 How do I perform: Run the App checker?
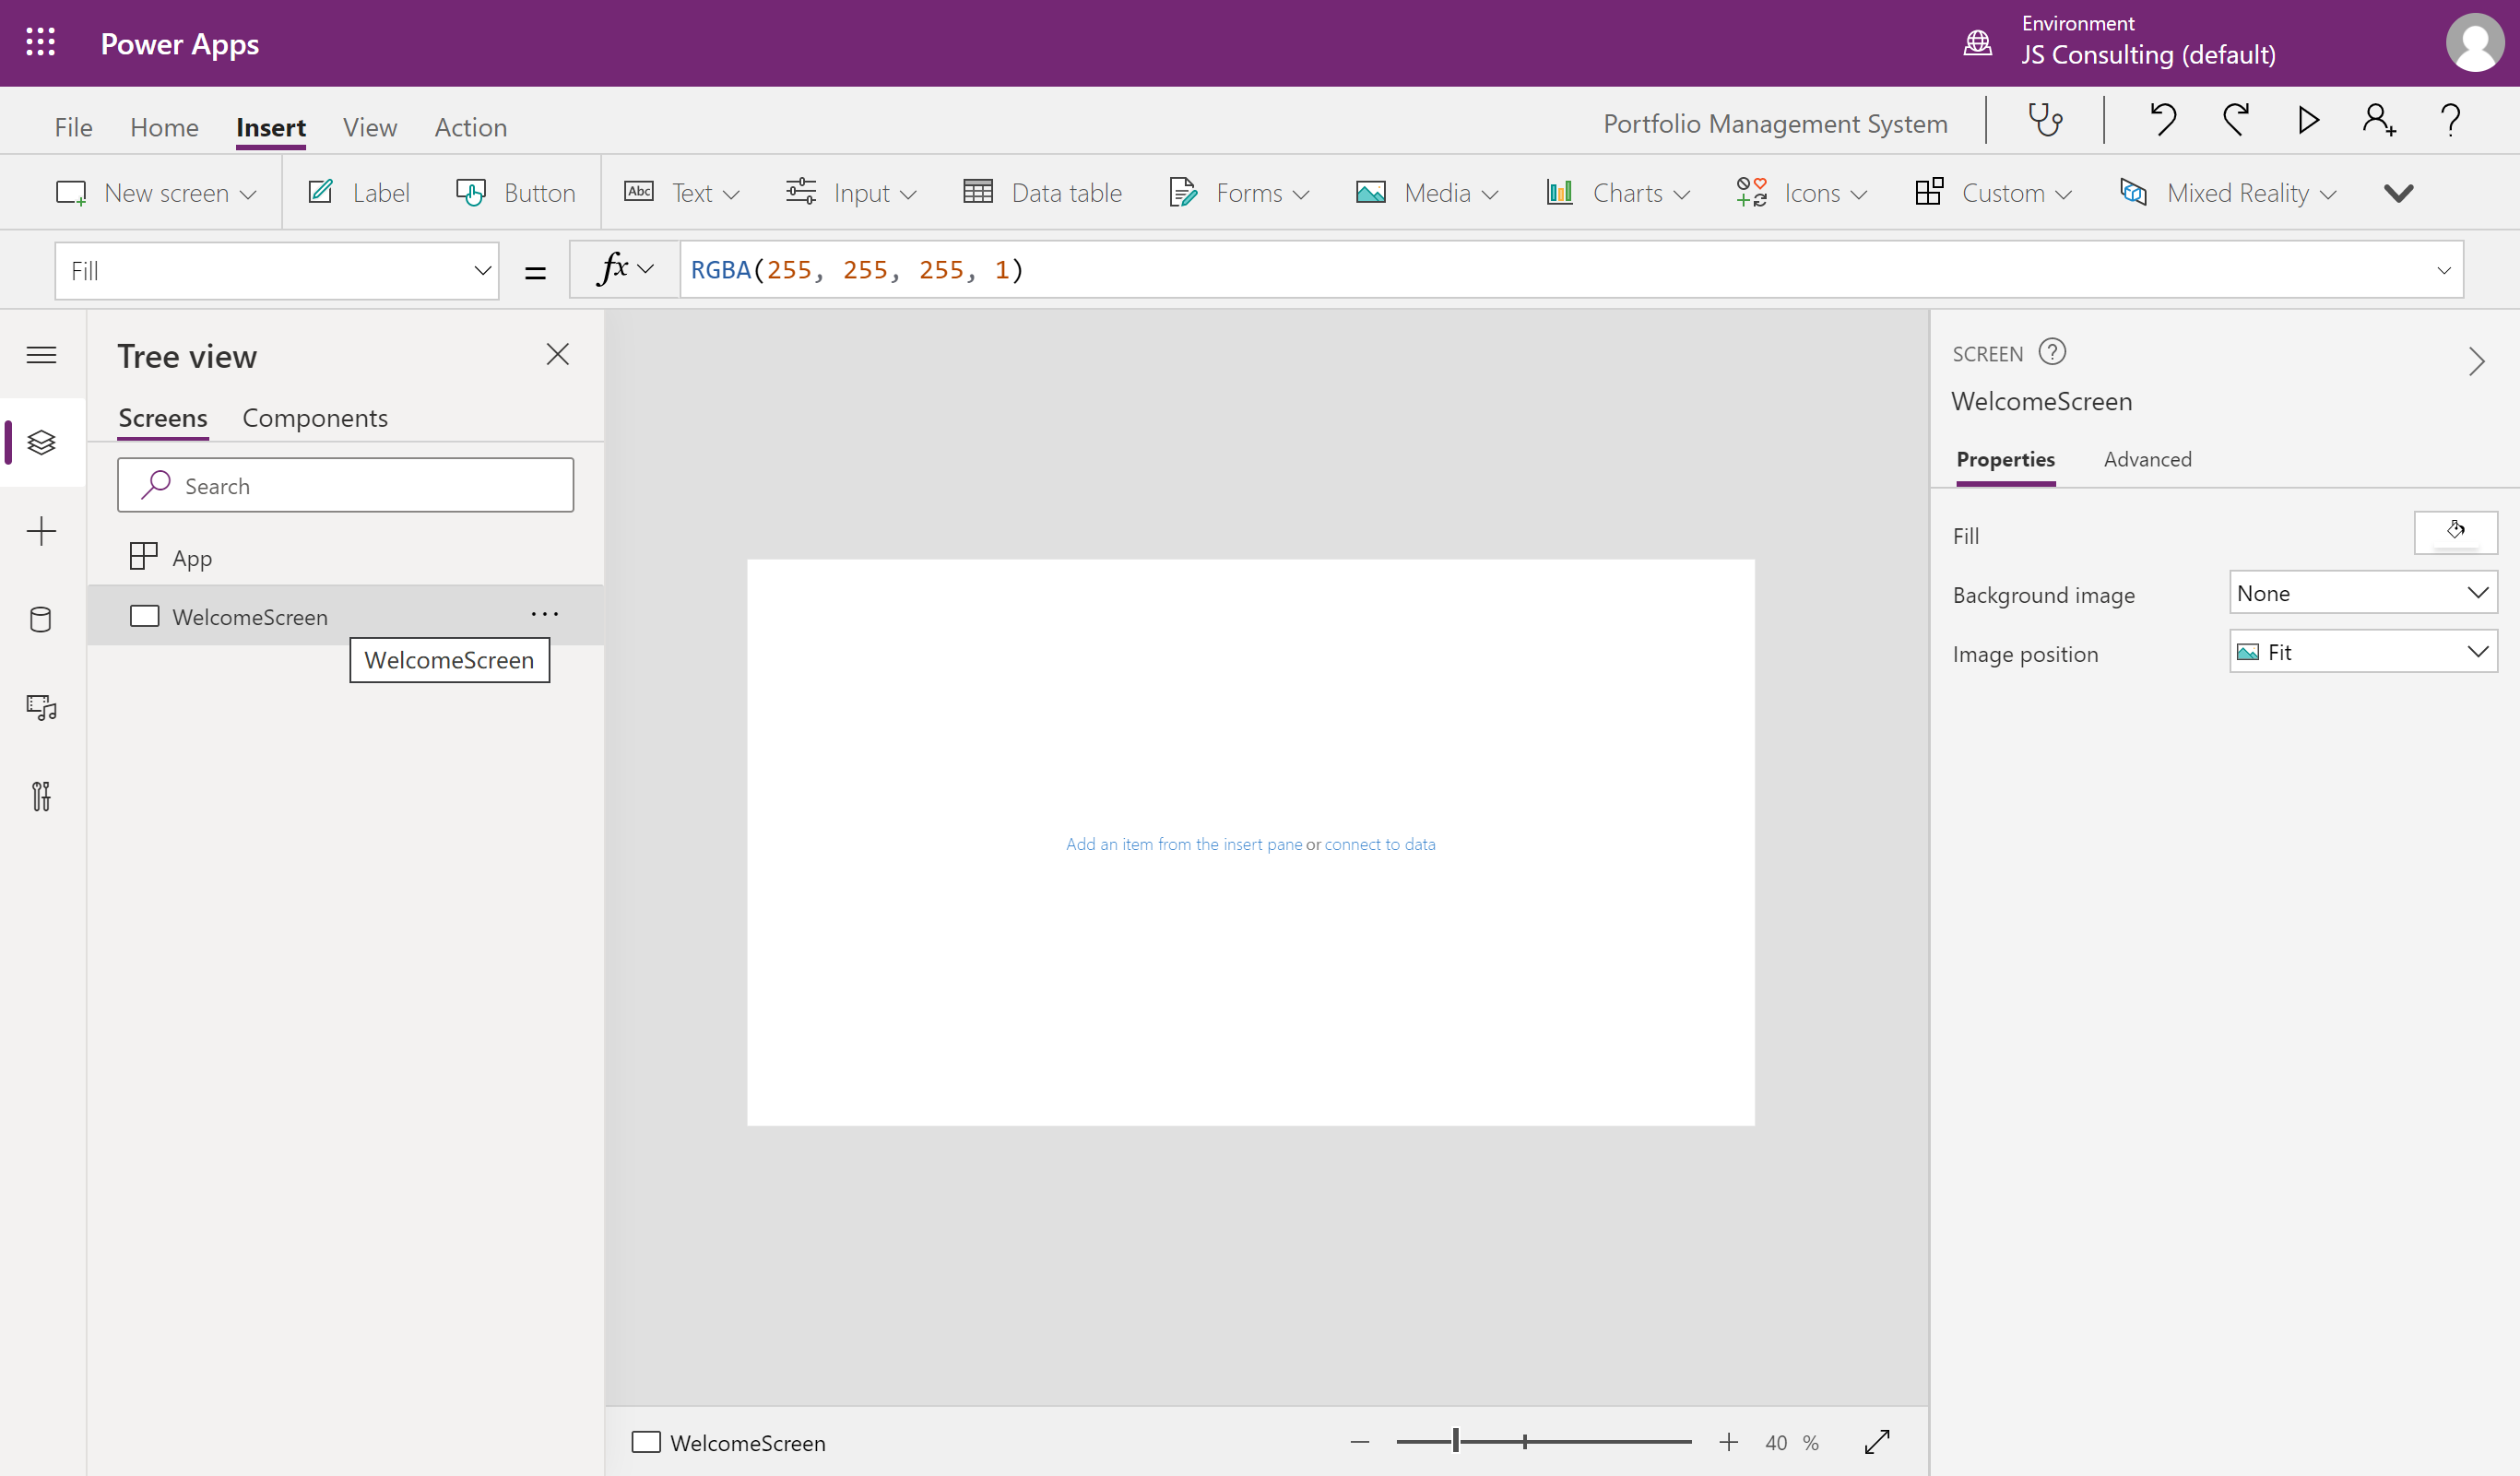point(2045,120)
